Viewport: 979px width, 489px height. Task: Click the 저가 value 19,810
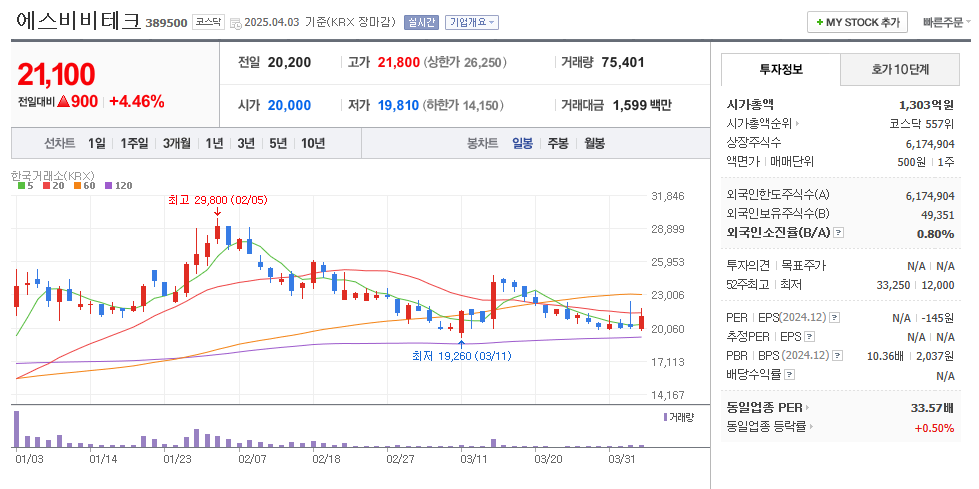pyautogui.click(x=398, y=105)
